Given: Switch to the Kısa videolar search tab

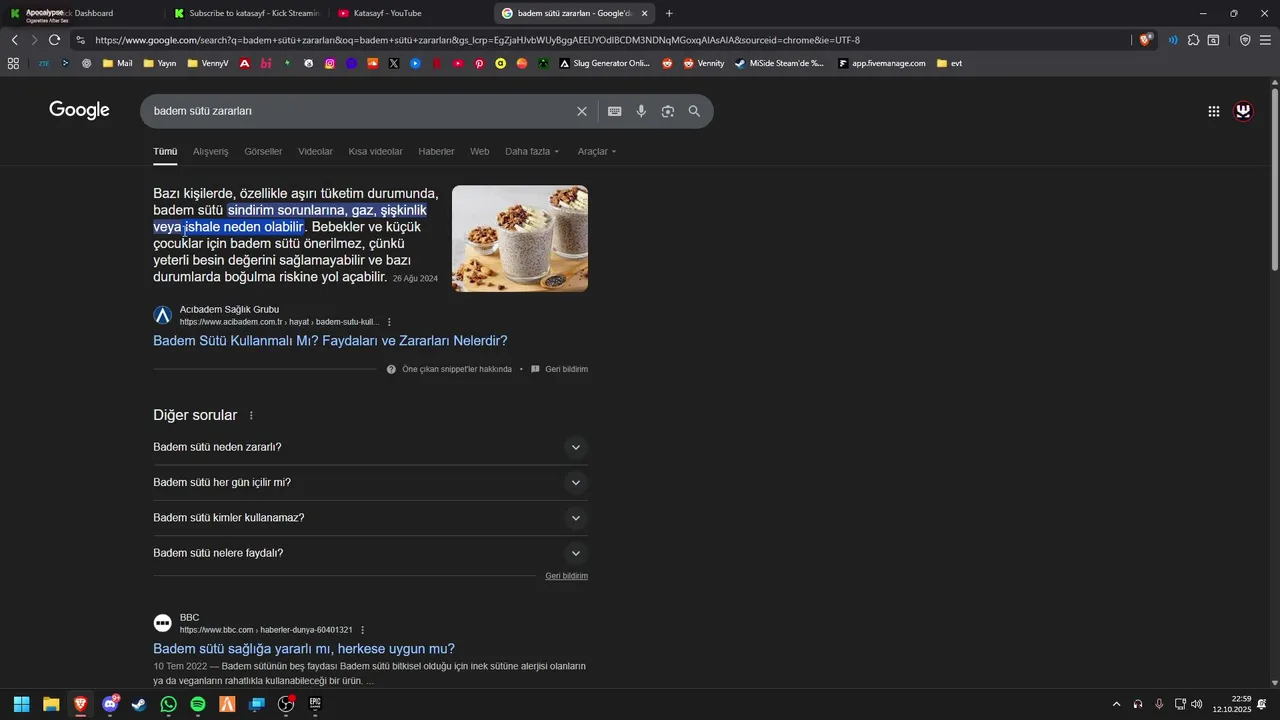Looking at the screenshot, I should [375, 152].
